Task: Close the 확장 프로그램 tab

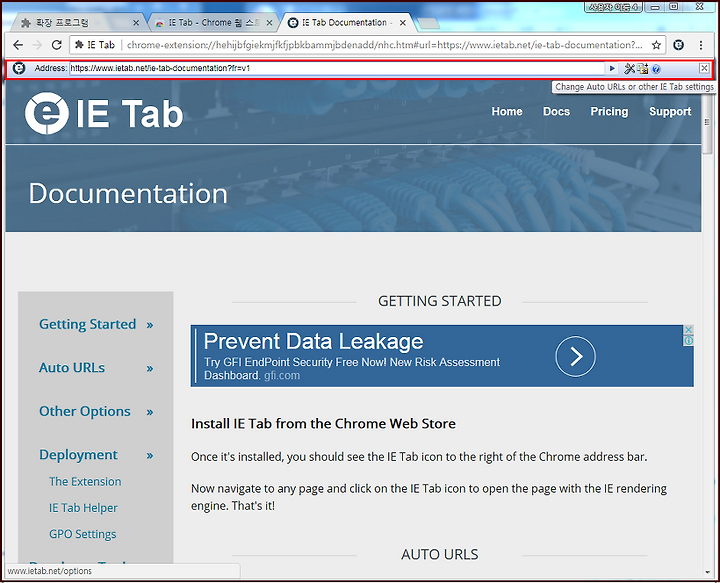Action: (136, 22)
